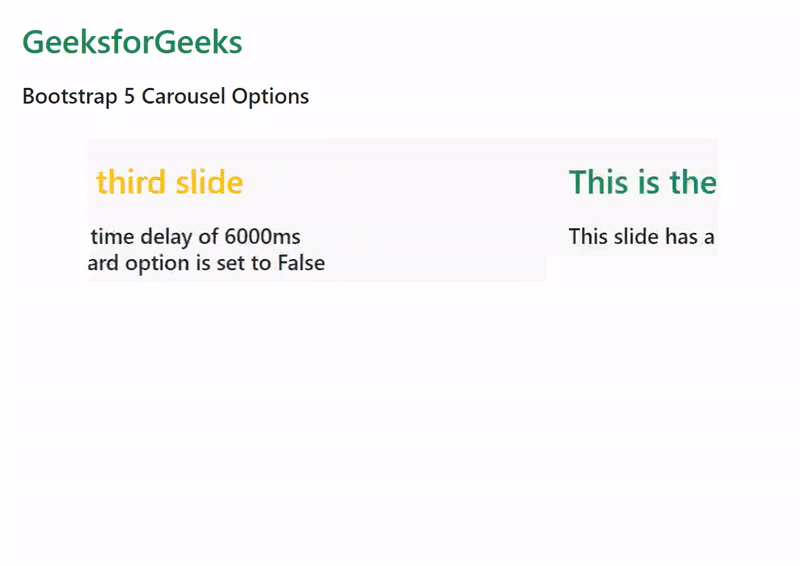Click the word "the" in green heading
Image resolution: width=800 pixels, height=566 pixels.
[693, 183]
